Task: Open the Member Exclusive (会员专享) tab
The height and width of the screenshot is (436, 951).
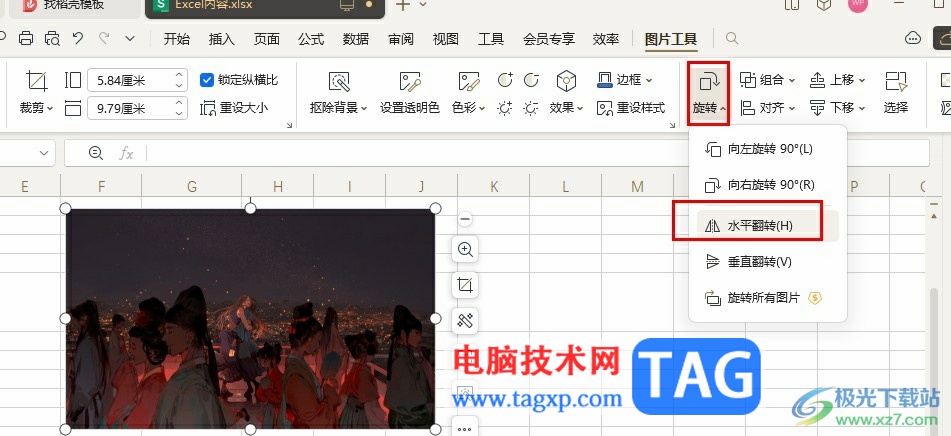Action: [549, 39]
